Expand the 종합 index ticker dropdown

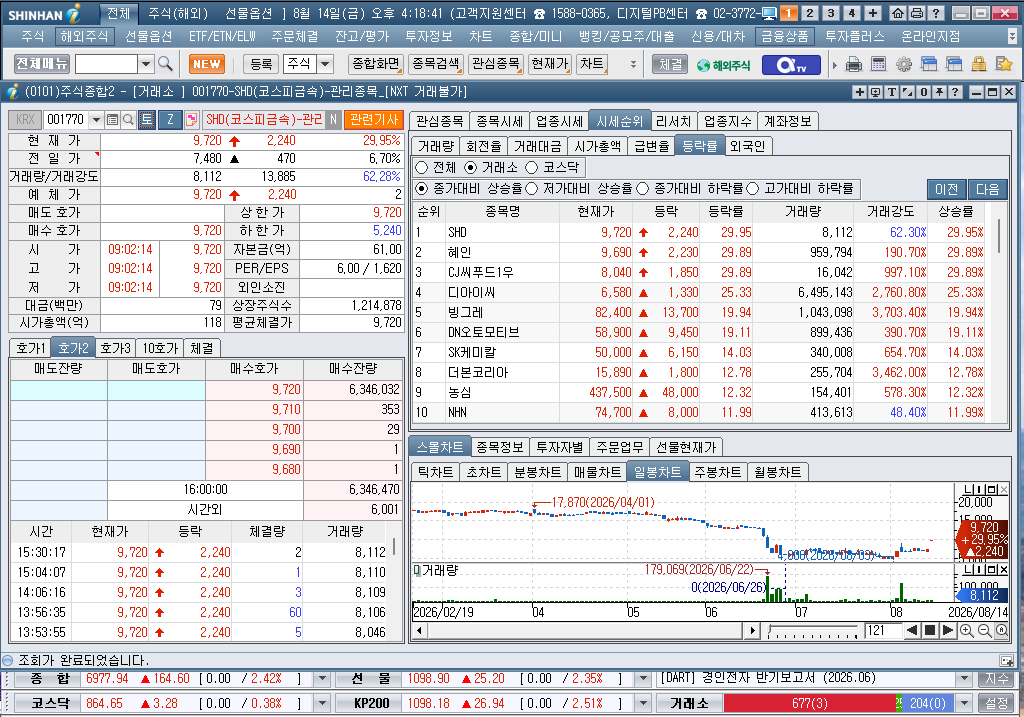click(322, 678)
